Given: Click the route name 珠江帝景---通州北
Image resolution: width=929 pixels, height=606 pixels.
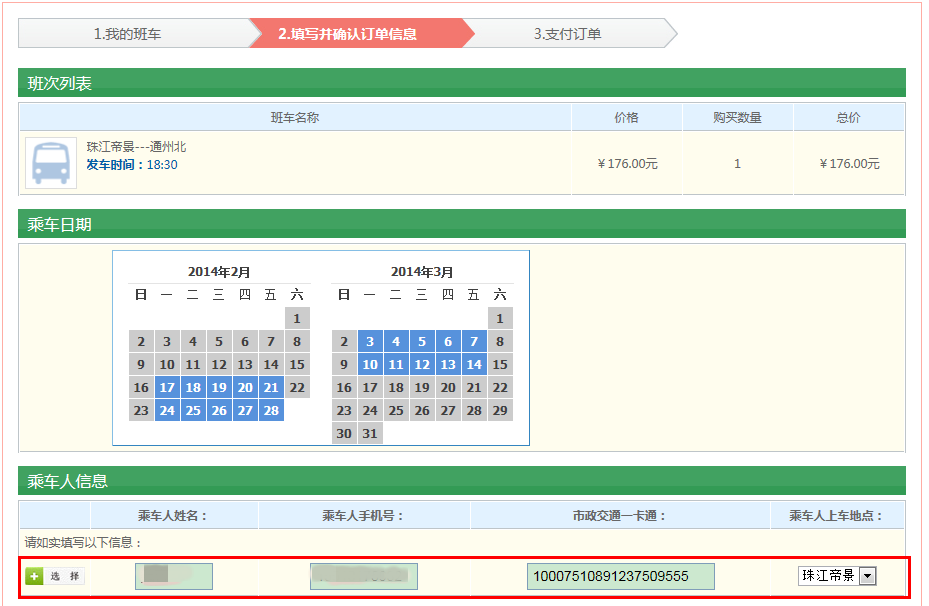Looking at the screenshot, I should (x=136, y=147).
